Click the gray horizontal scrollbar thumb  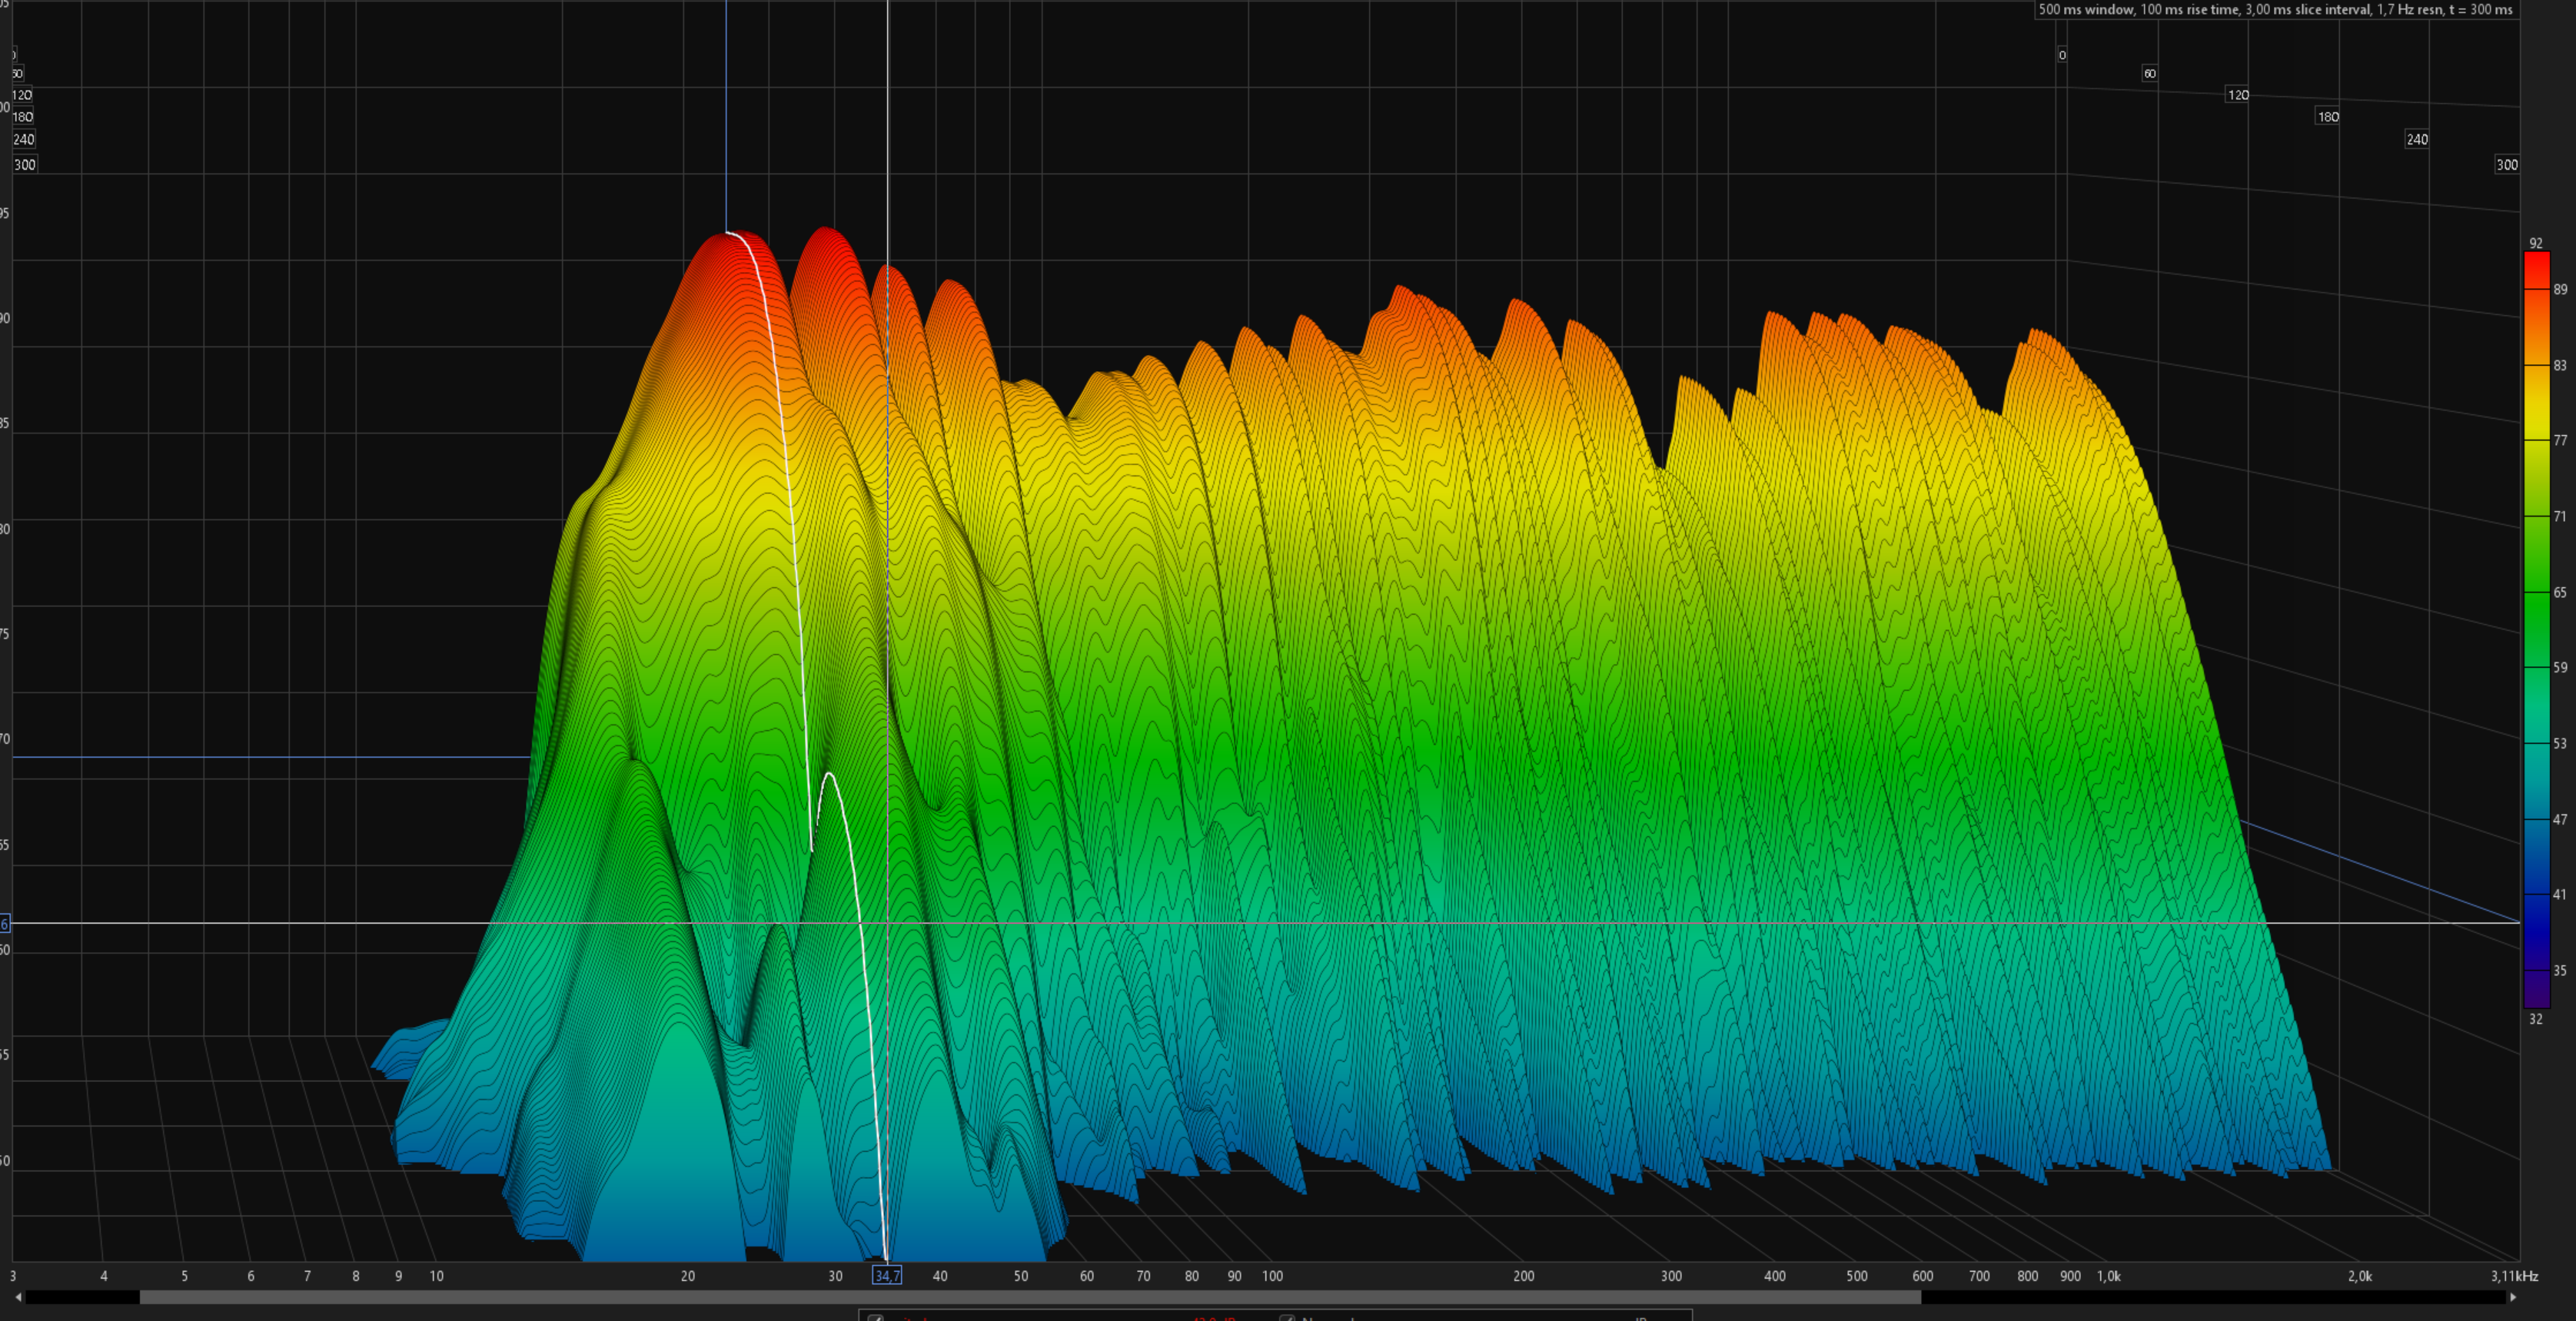1030,1297
